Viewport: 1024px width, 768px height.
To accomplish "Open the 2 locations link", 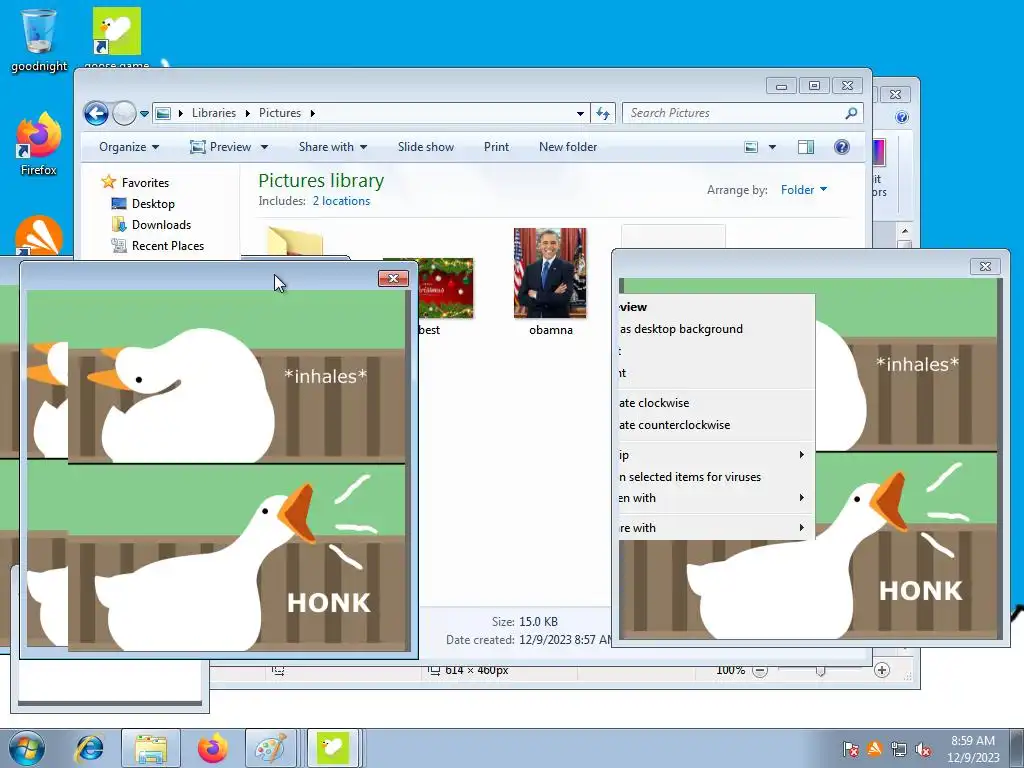I will (x=341, y=201).
